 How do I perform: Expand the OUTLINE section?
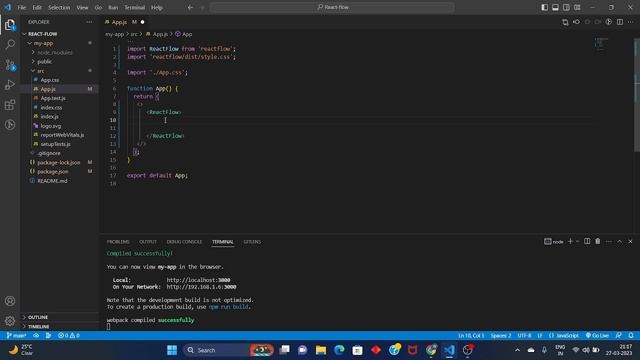pyautogui.click(x=59, y=317)
